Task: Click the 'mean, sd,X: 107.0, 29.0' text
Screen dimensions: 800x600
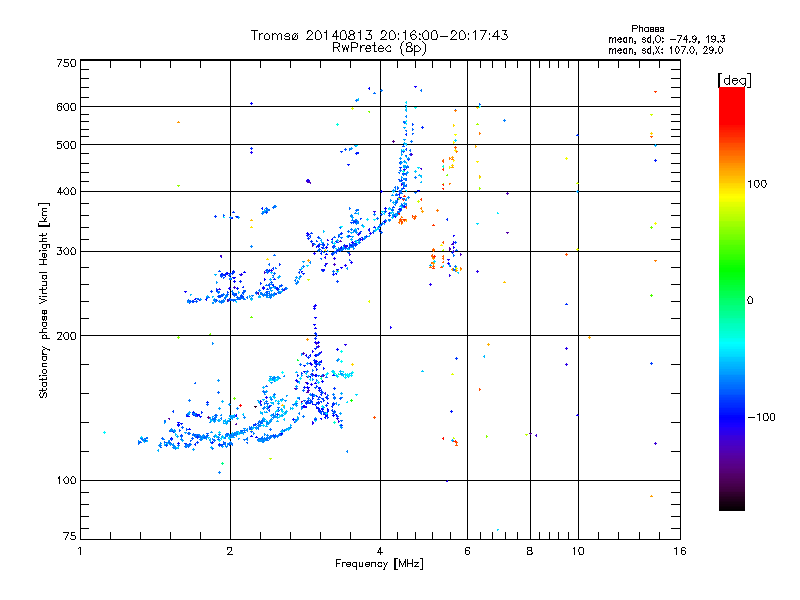Action: pos(665,50)
